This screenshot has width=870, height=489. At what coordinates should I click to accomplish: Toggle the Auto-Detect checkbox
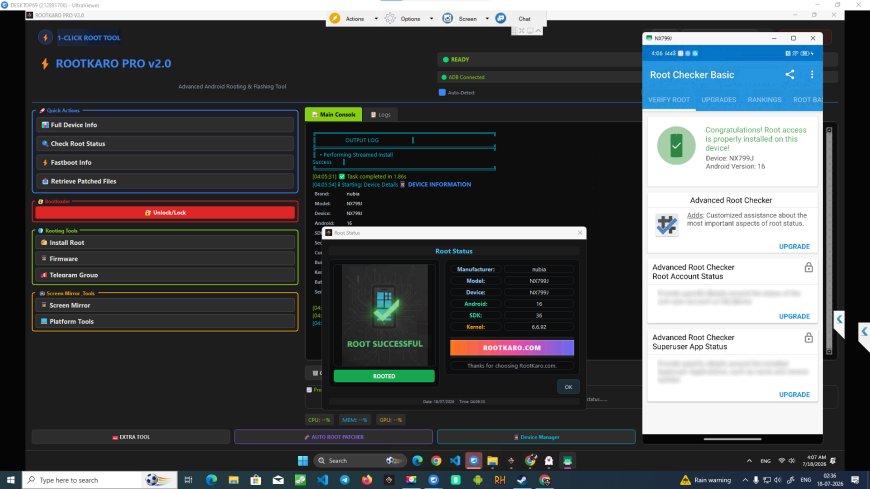click(x=442, y=93)
